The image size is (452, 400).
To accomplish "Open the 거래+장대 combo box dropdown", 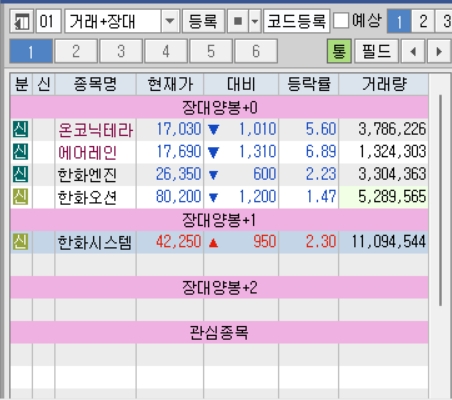I will tap(170, 22).
